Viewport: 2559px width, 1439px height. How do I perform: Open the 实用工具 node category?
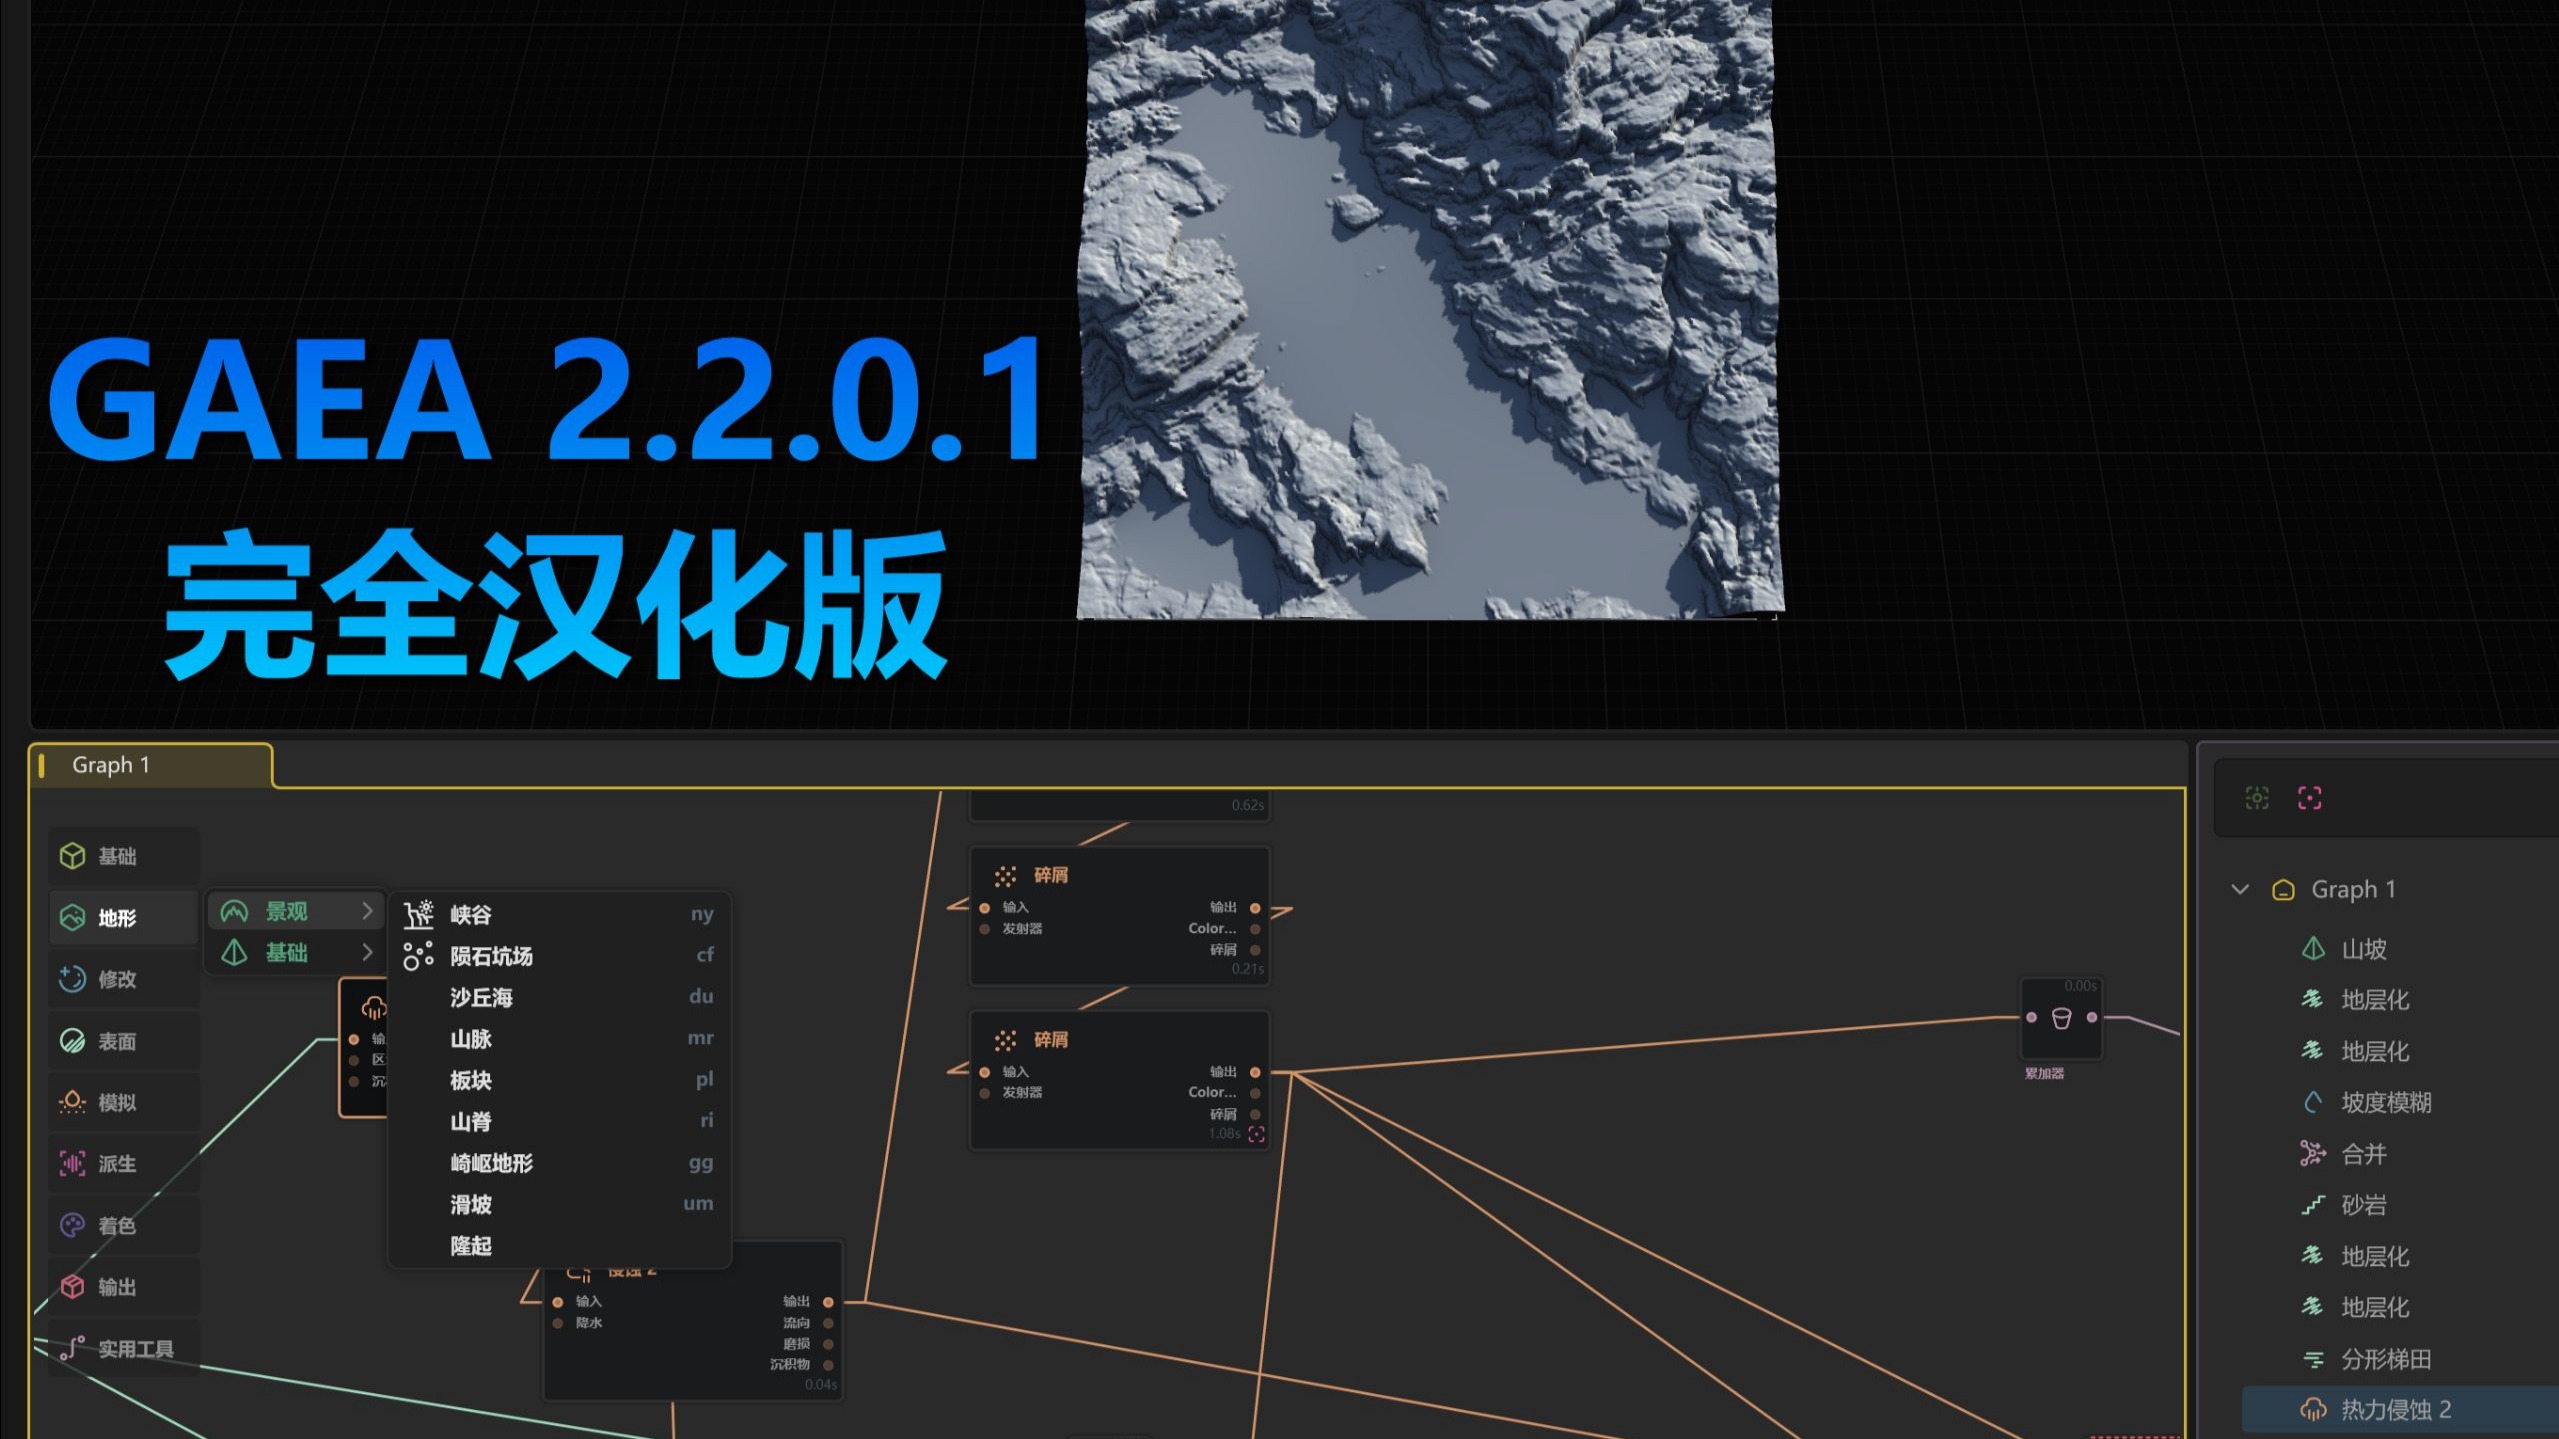pos(123,1349)
